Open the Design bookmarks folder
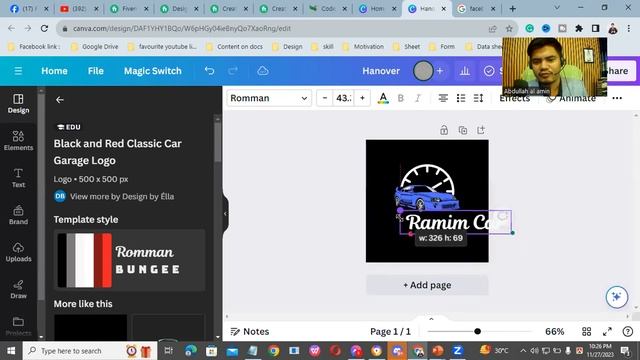Image resolution: width=640 pixels, height=360 pixels. pyautogui.click(x=288, y=47)
